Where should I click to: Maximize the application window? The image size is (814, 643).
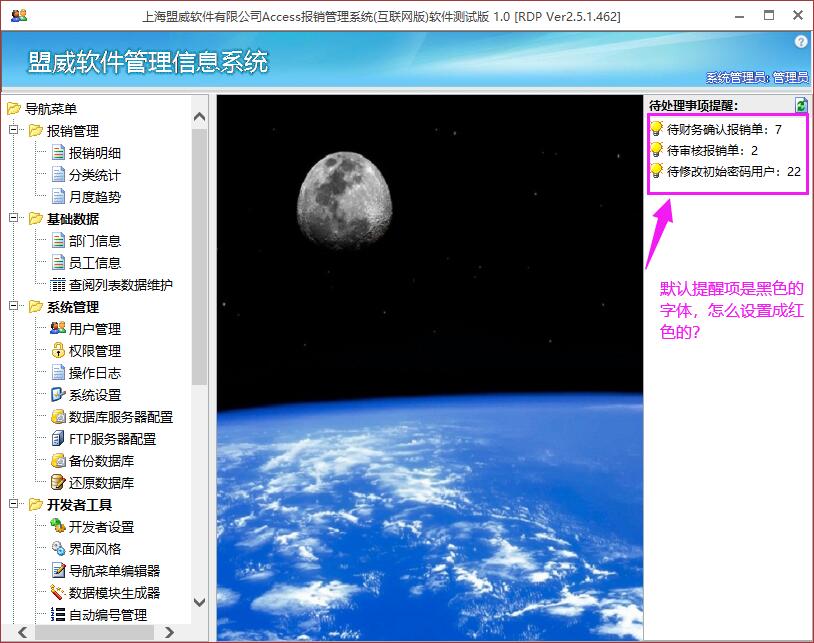769,16
